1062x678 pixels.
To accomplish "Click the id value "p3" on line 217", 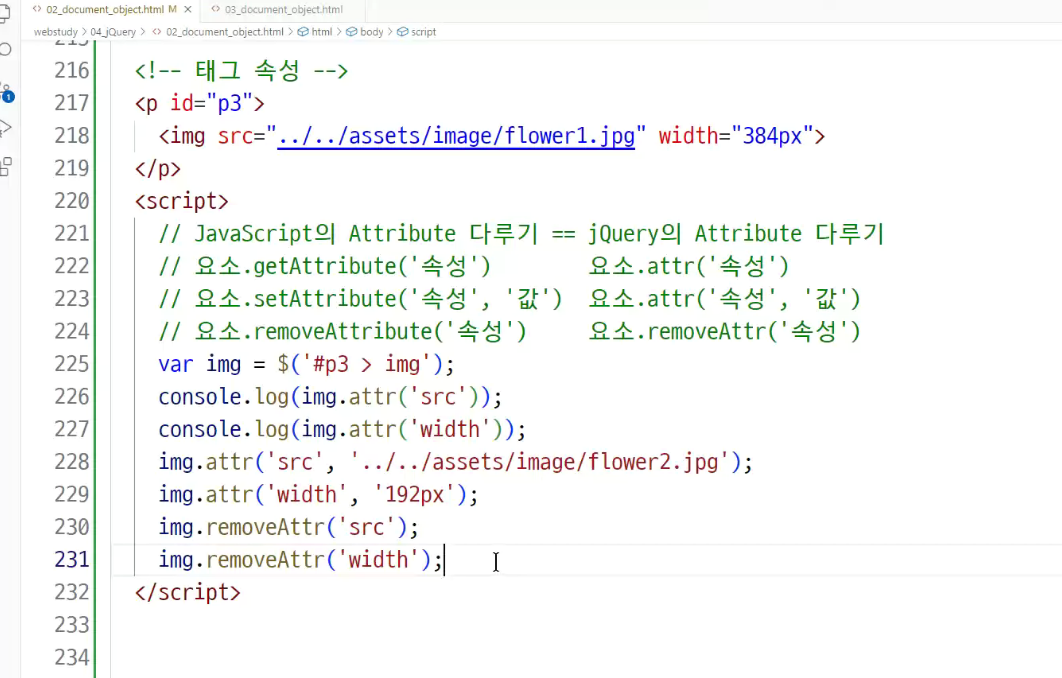I will click(x=229, y=103).
